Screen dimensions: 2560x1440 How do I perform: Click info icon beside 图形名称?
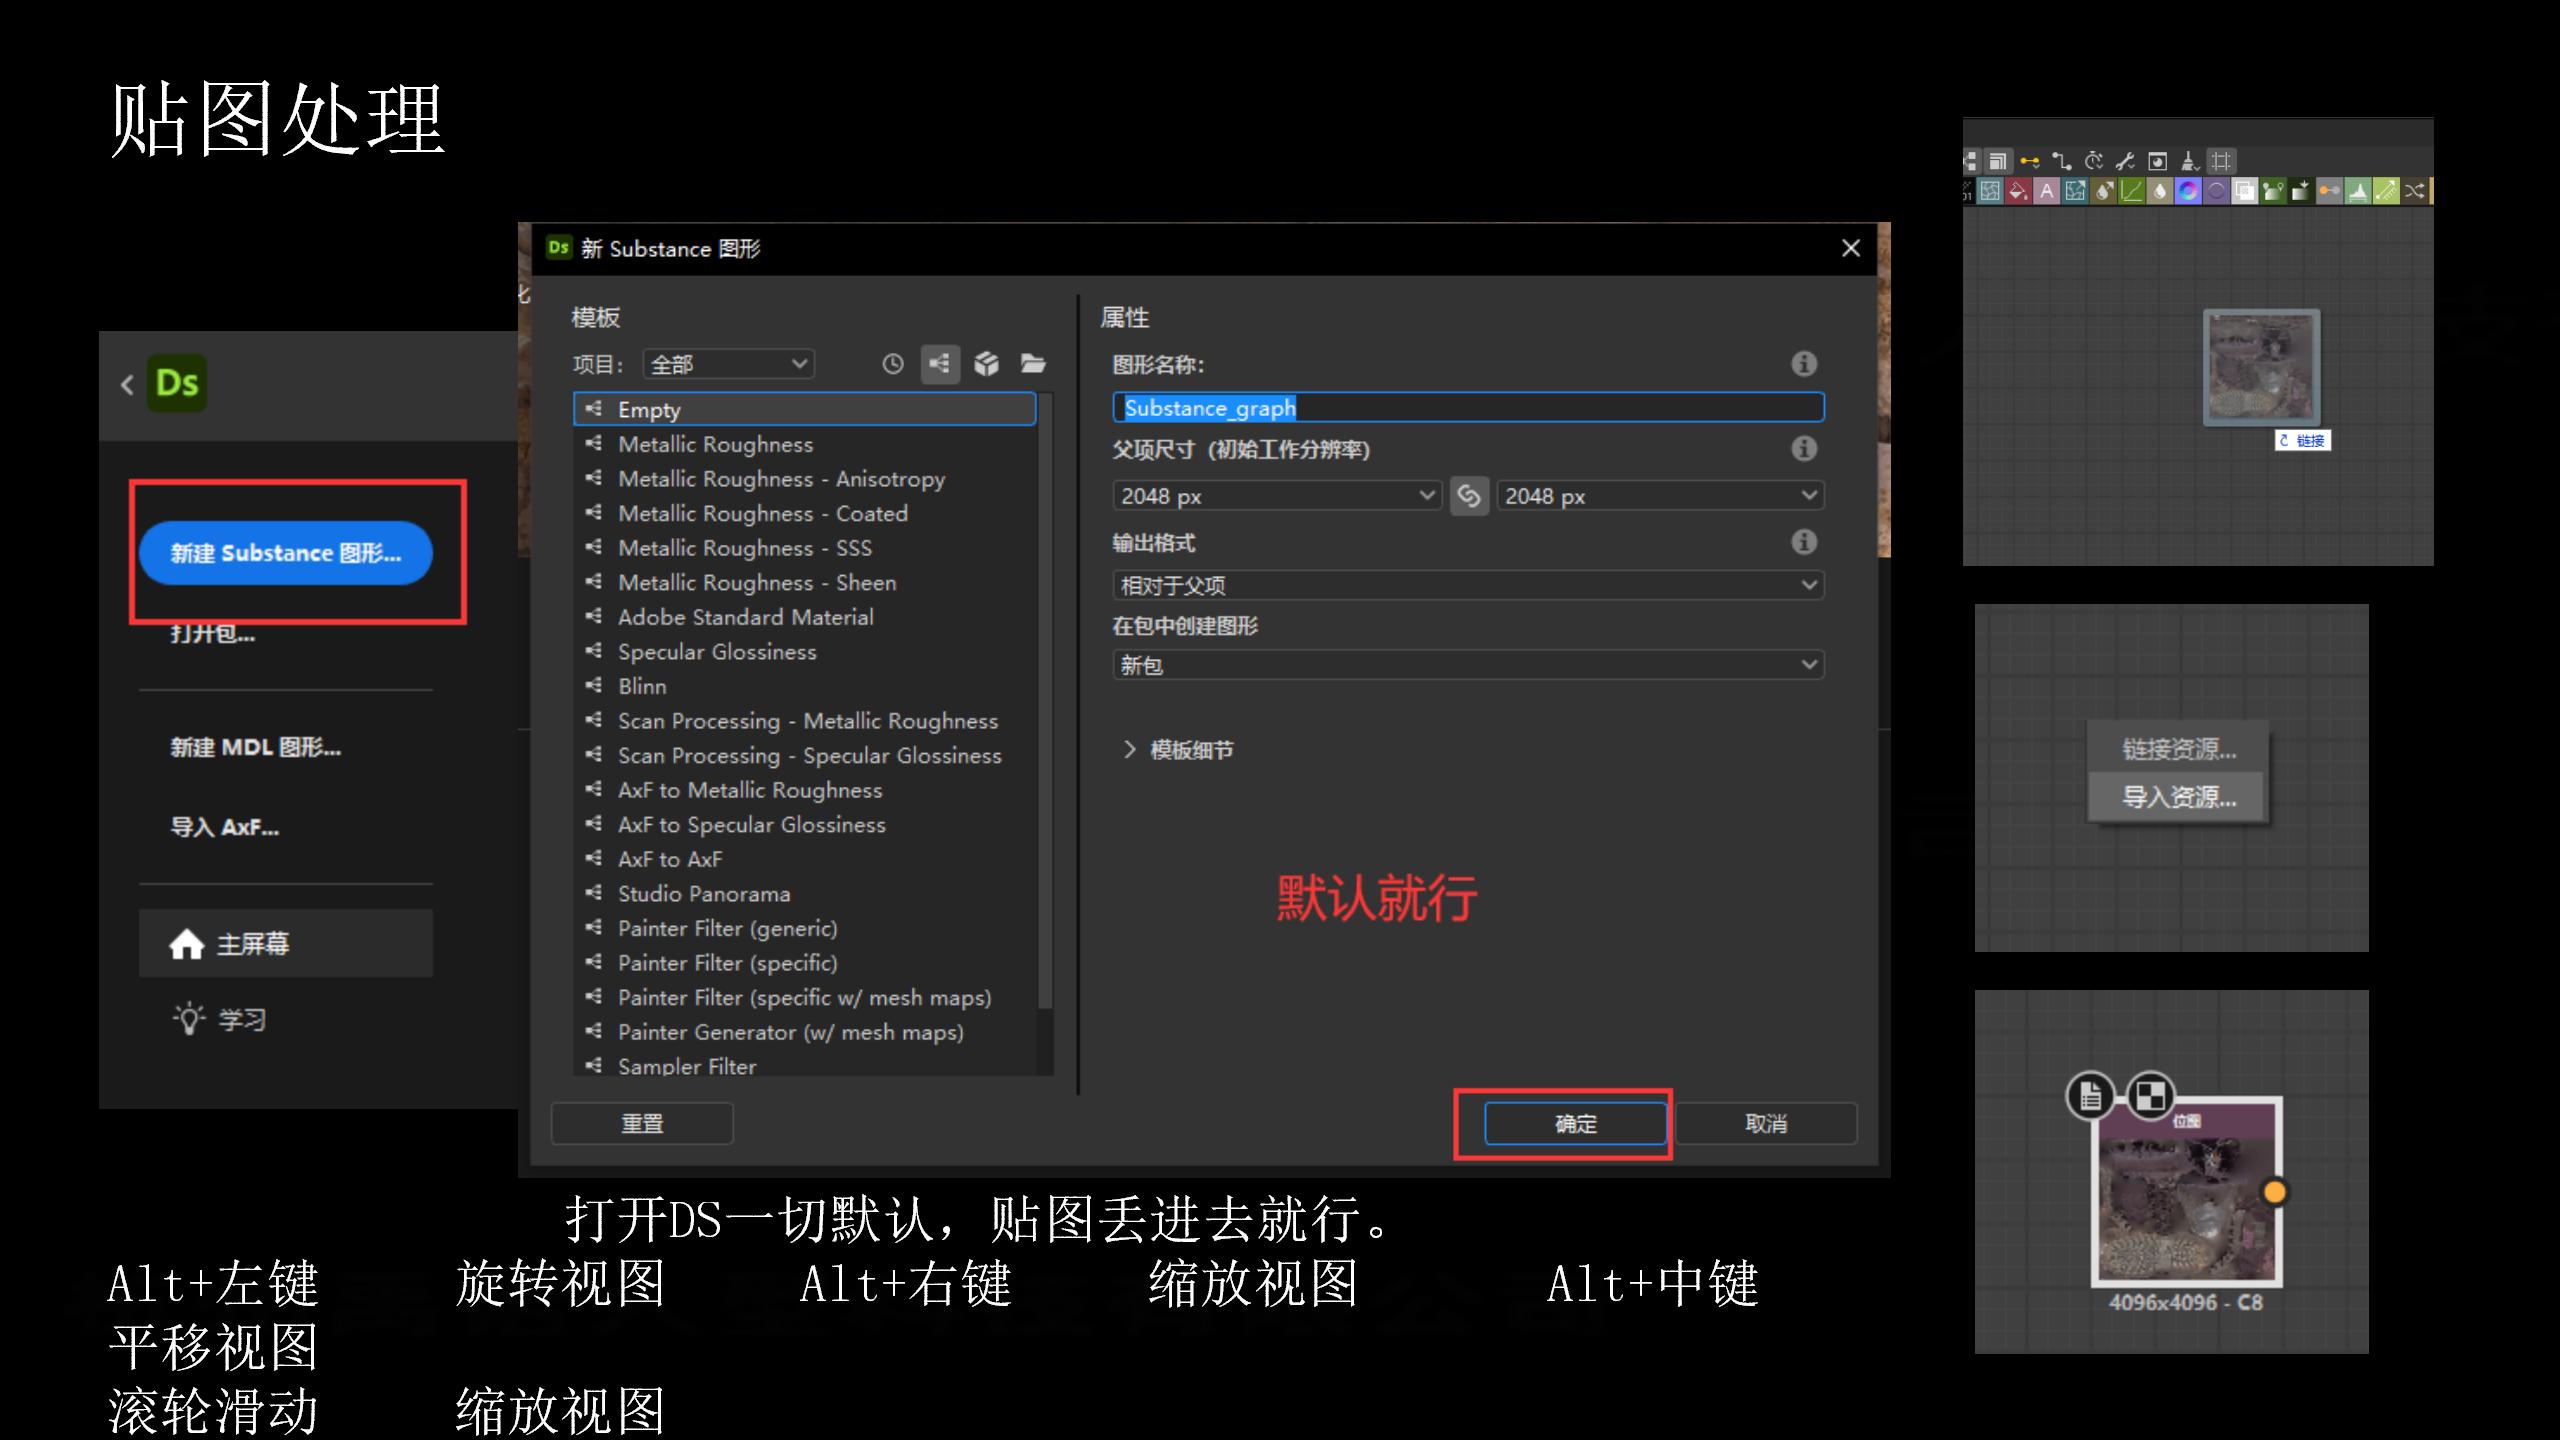click(x=1804, y=364)
